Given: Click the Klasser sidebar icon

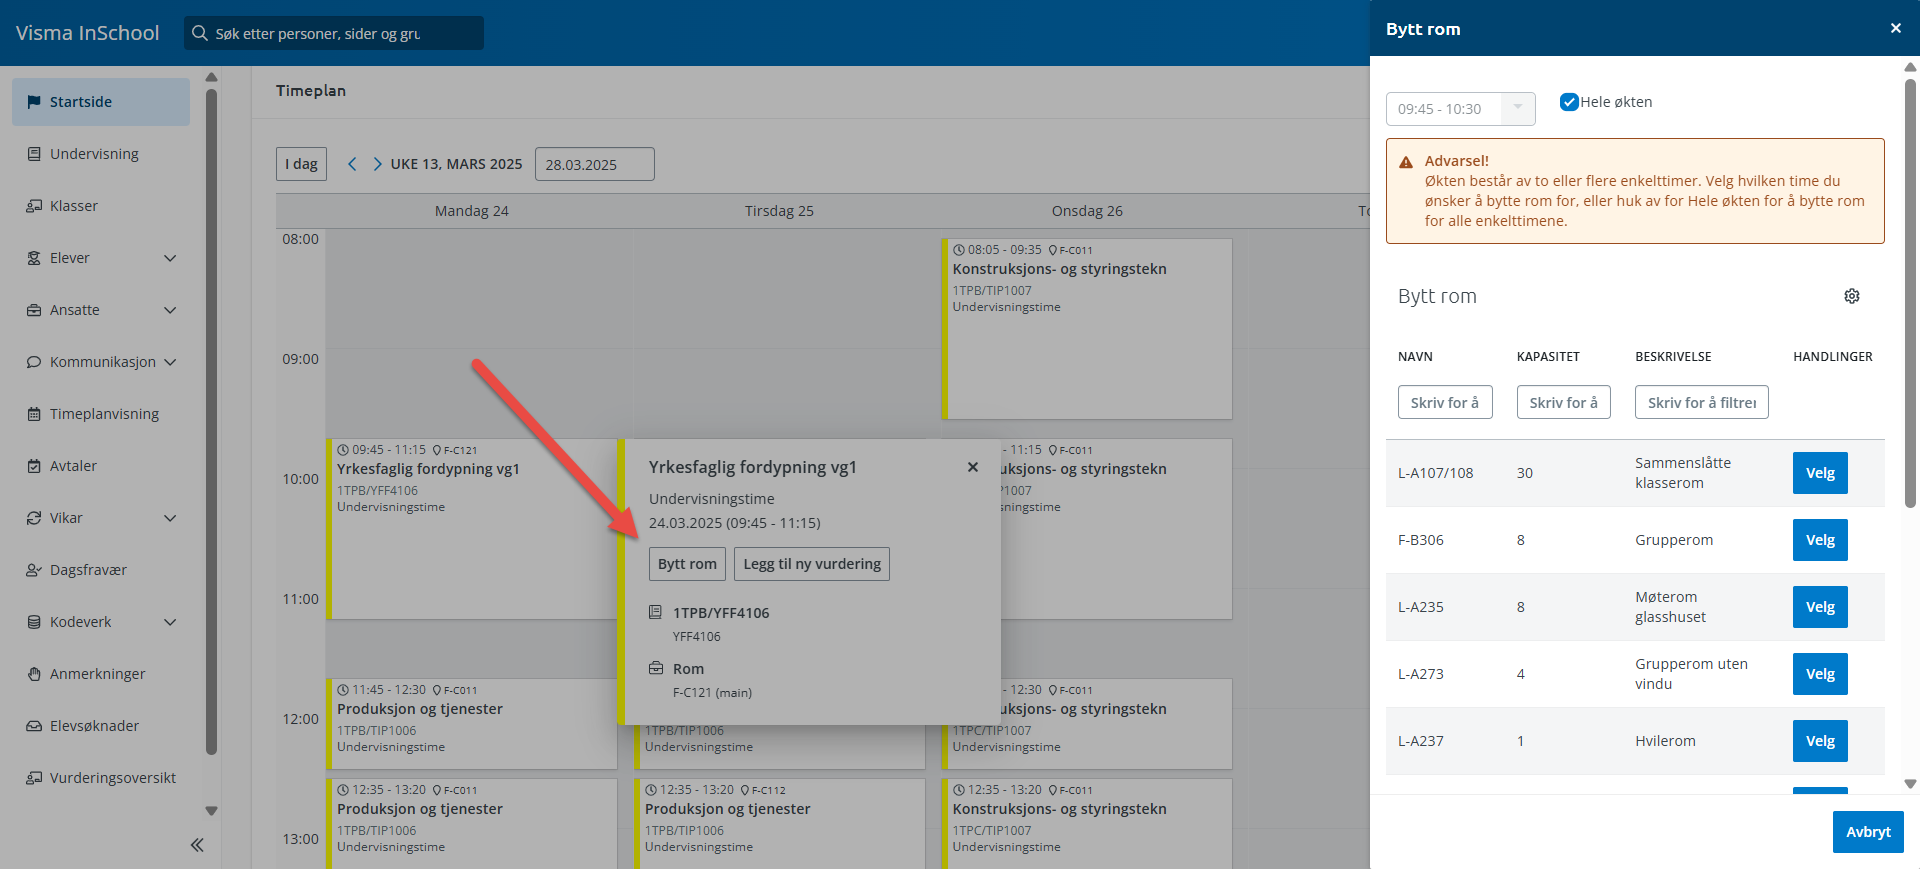Looking at the screenshot, I should click(x=34, y=206).
